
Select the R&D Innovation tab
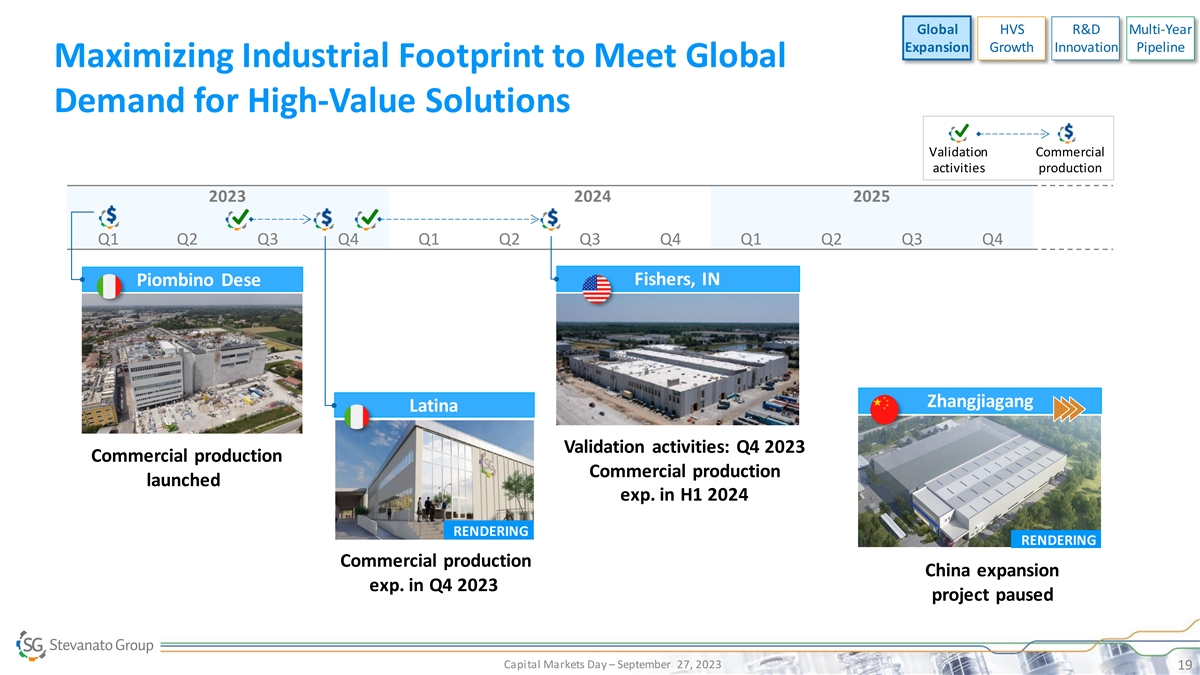[x=1086, y=38]
